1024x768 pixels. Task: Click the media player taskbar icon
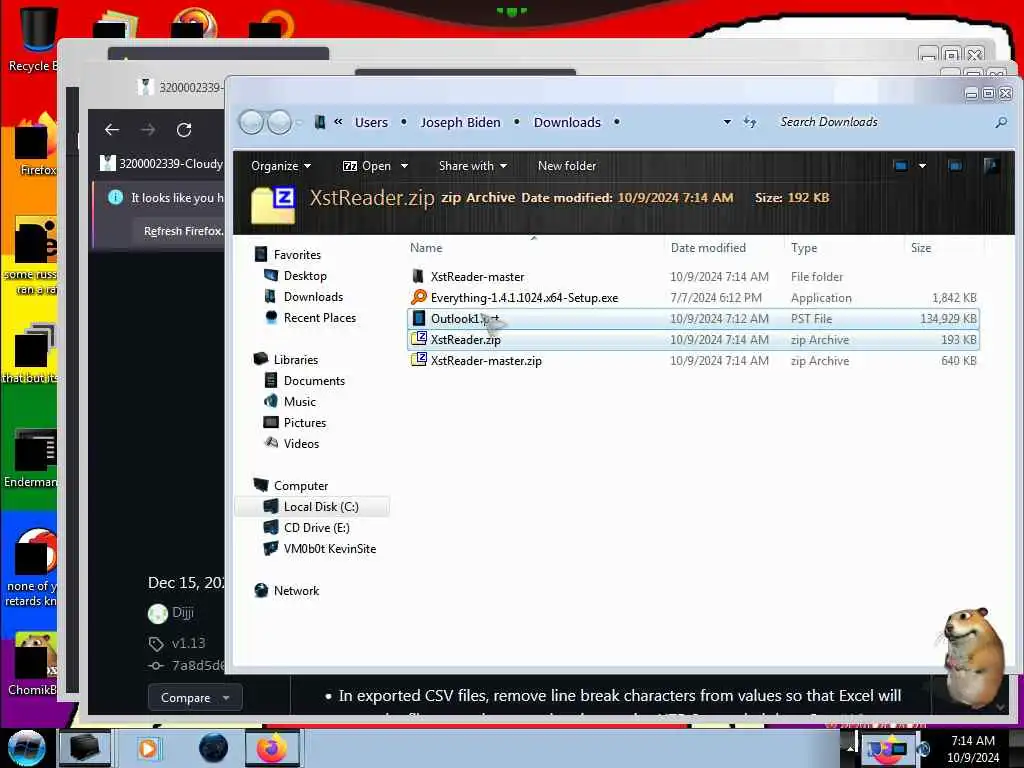tap(148, 748)
